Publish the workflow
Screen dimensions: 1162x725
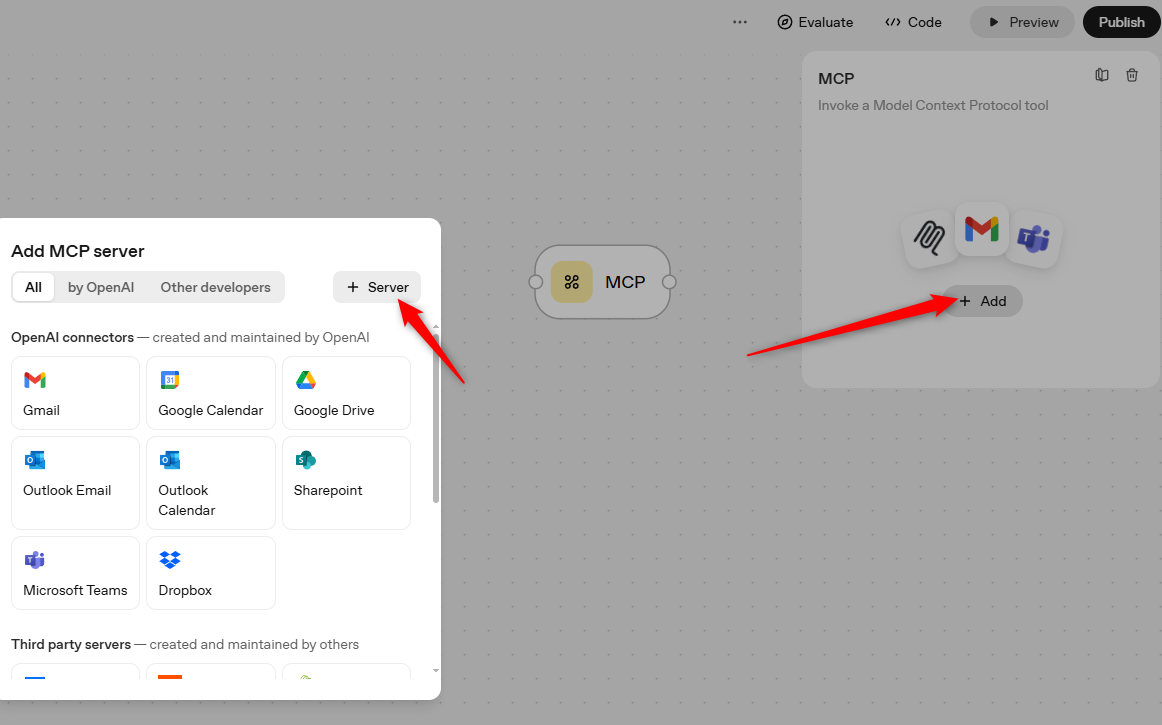[x=1121, y=22]
